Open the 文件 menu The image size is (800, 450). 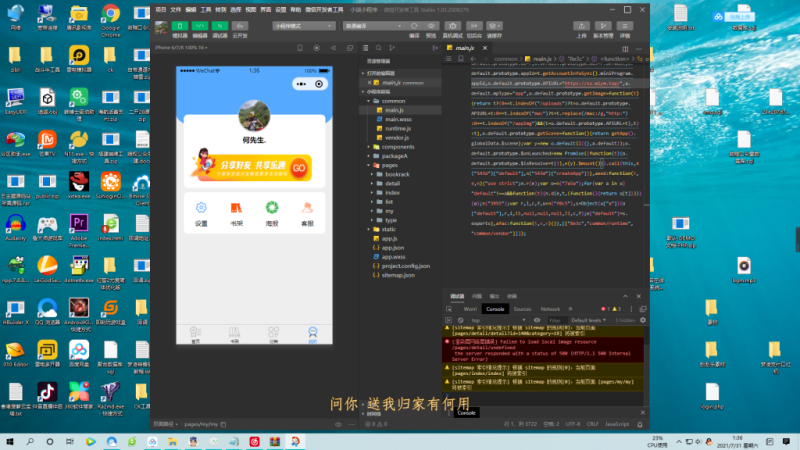pos(176,10)
